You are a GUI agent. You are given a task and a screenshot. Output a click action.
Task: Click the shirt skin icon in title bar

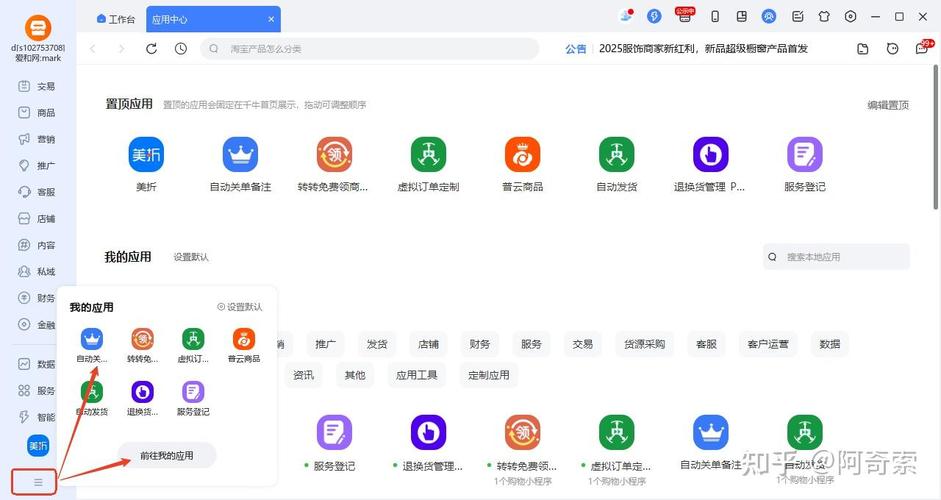point(824,17)
